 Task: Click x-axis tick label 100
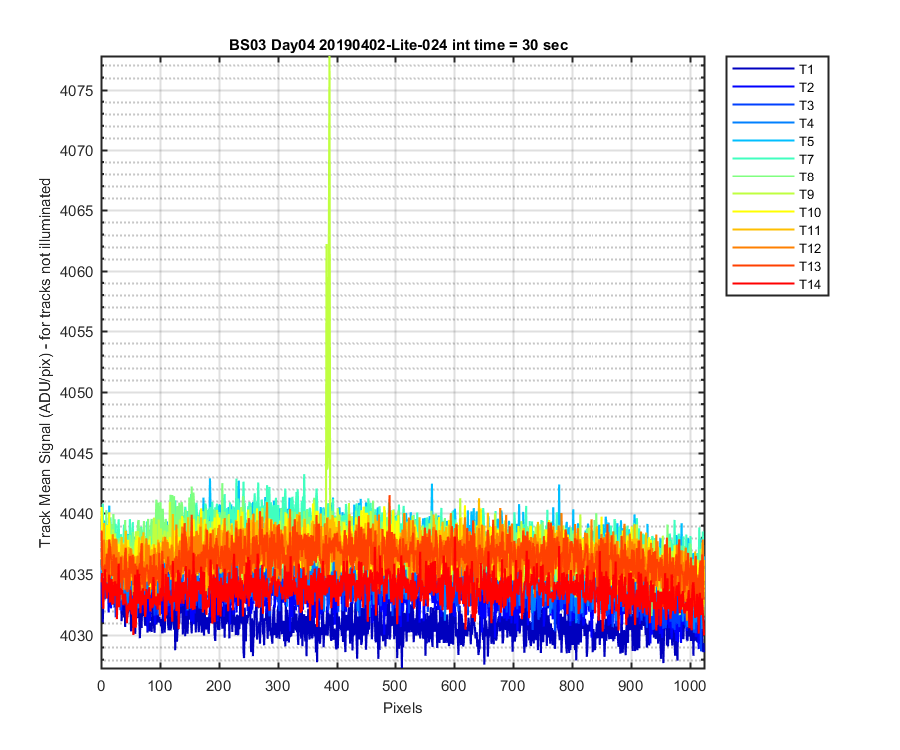pyautogui.click(x=160, y=686)
